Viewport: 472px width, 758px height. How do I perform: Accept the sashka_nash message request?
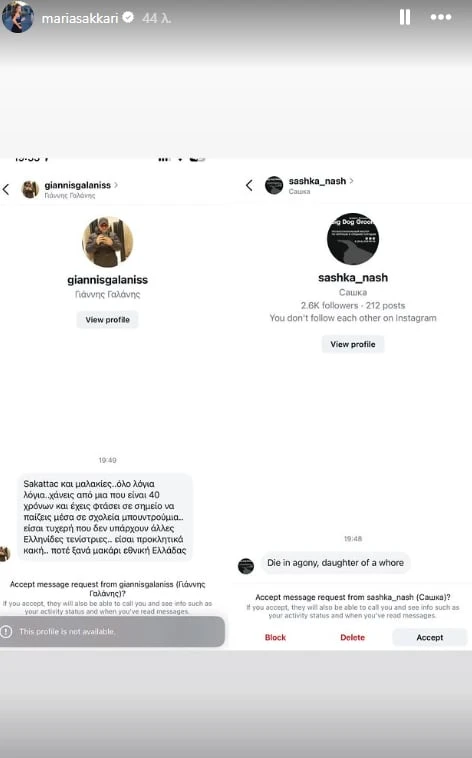point(429,637)
